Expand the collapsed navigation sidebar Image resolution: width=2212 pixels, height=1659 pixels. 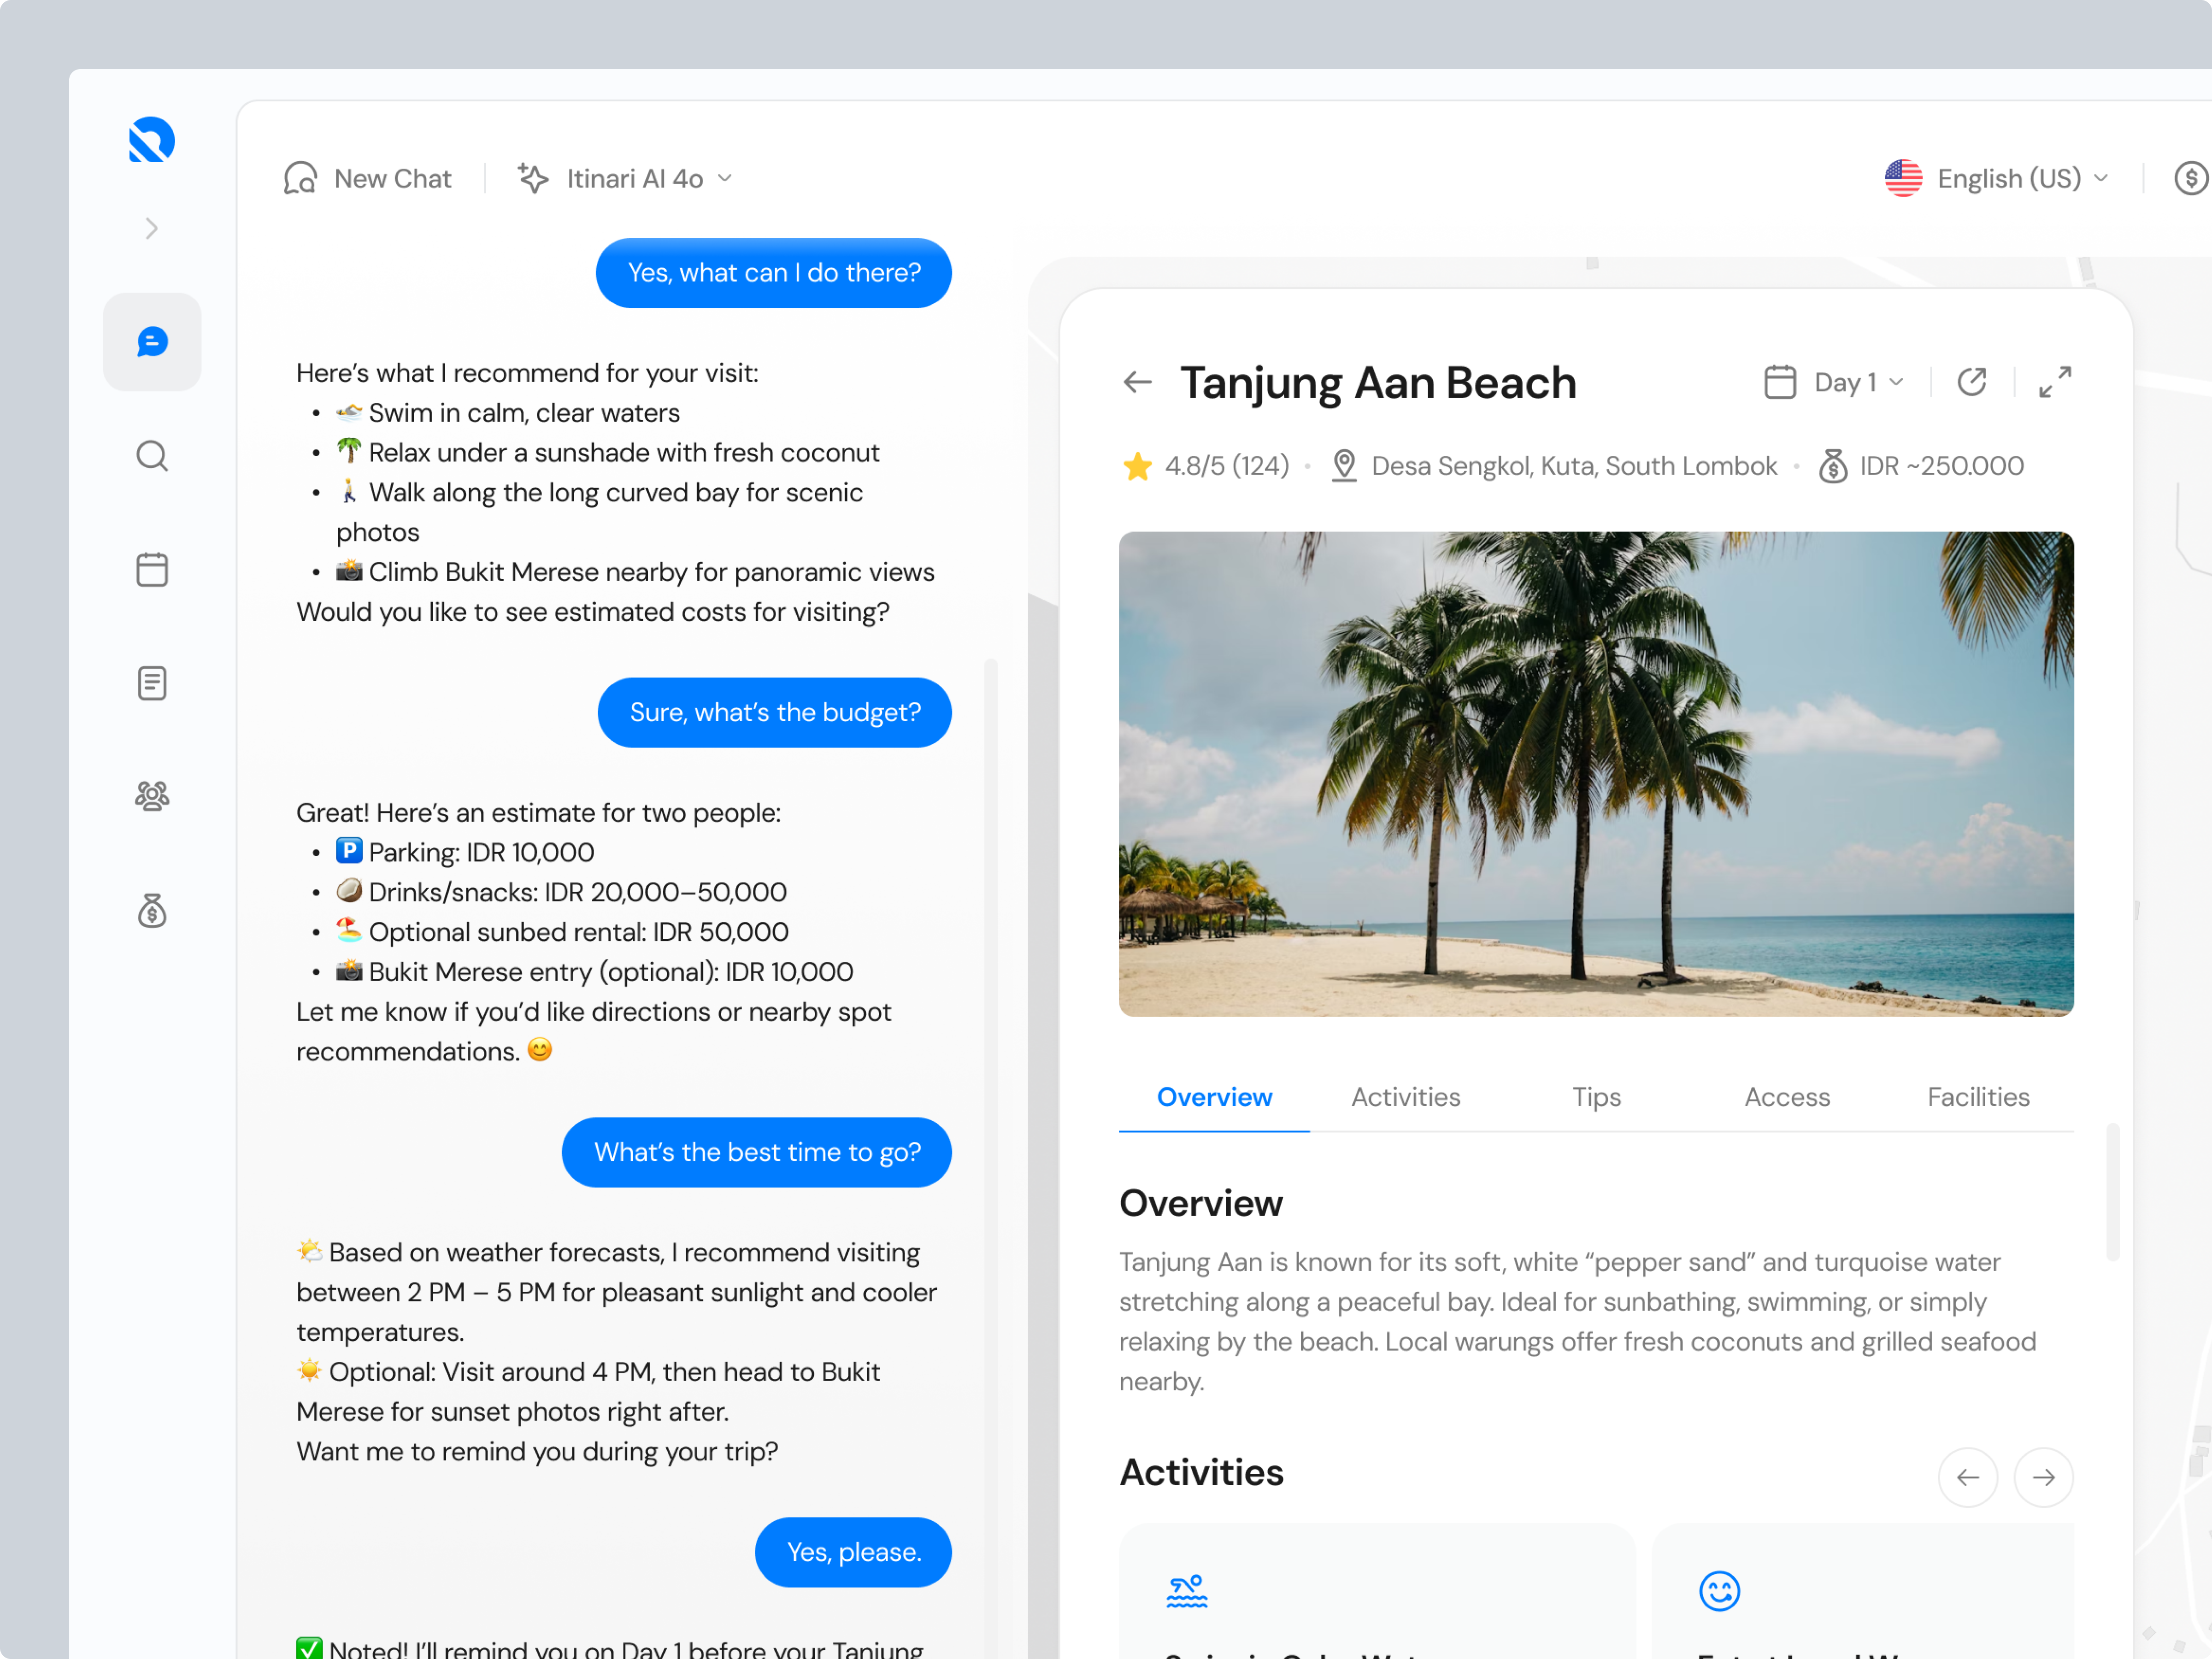[x=152, y=228]
